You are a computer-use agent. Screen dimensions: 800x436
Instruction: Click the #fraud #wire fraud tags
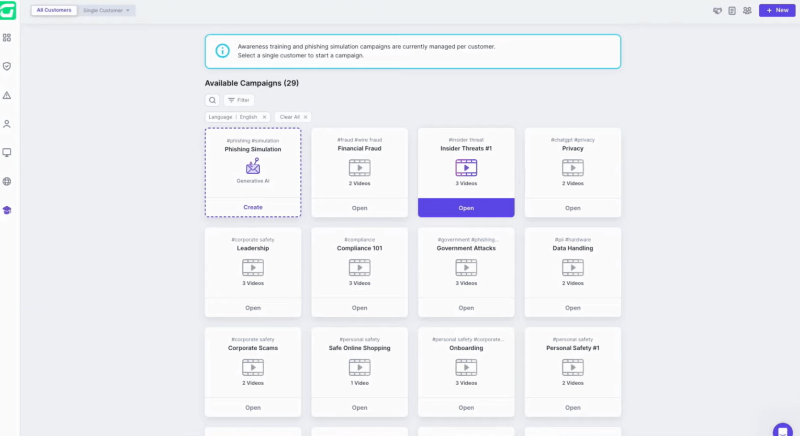coord(360,140)
